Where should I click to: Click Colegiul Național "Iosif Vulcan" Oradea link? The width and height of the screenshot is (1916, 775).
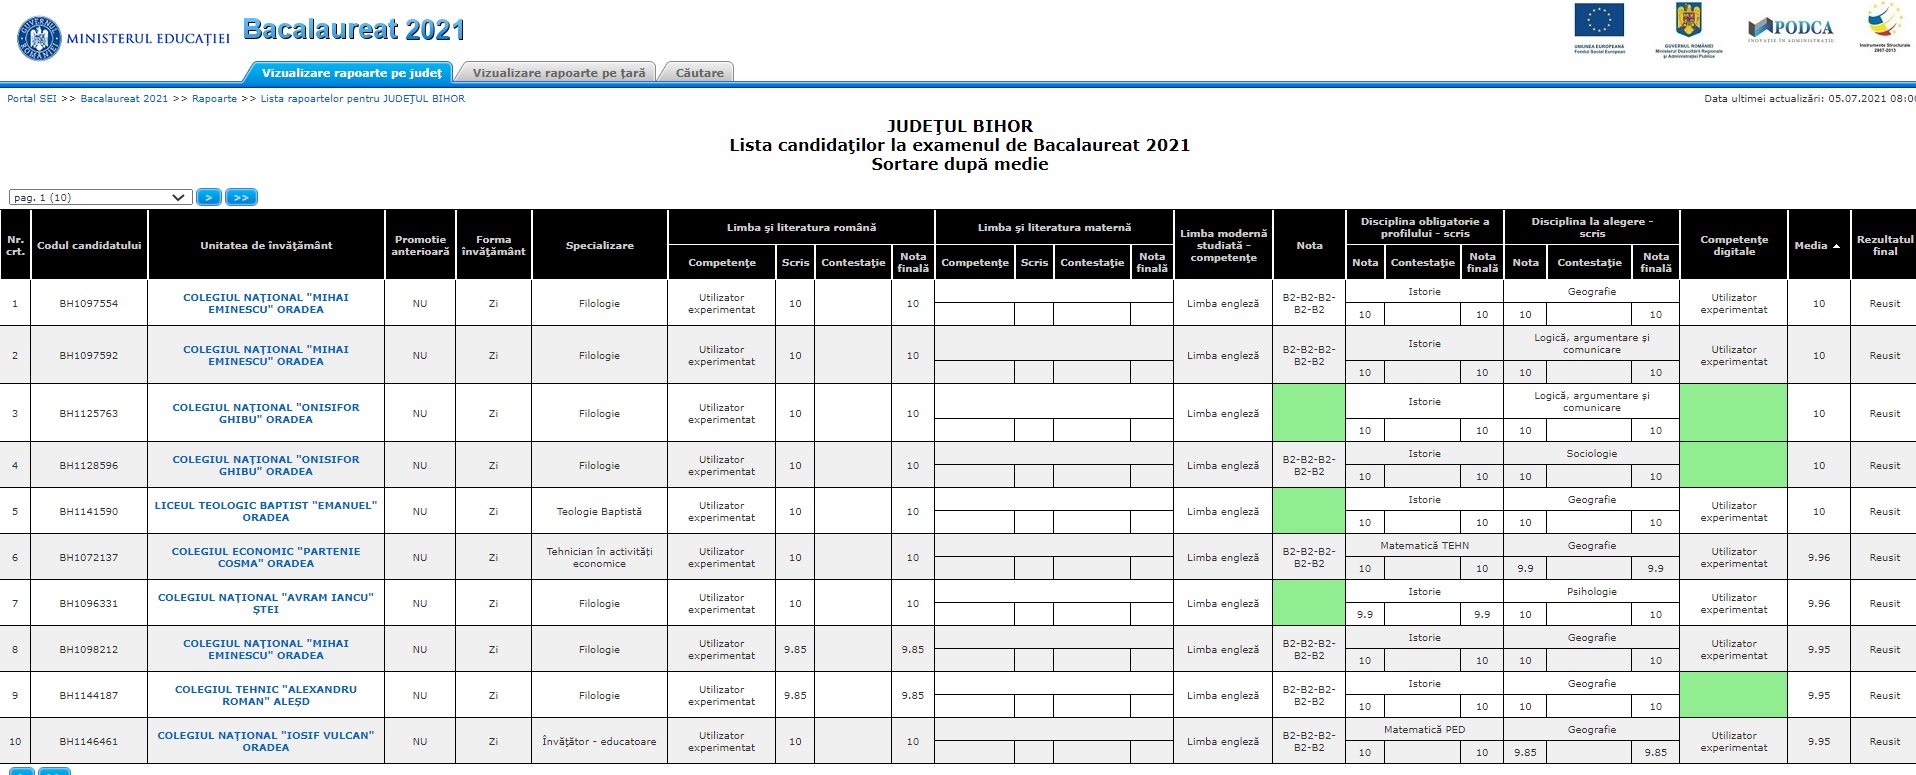pos(266,741)
